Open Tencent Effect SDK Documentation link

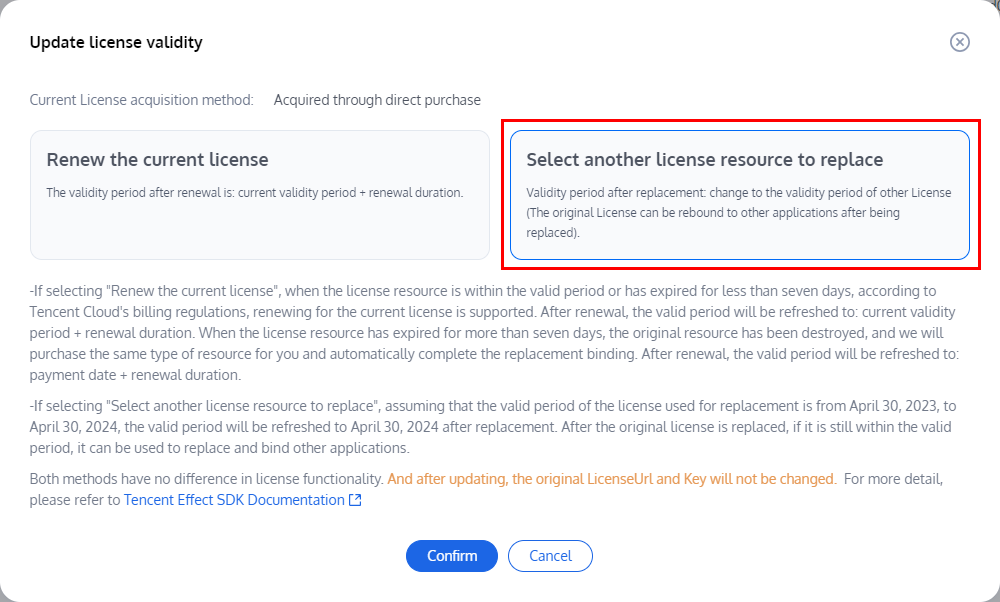click(x=234, y=500)
